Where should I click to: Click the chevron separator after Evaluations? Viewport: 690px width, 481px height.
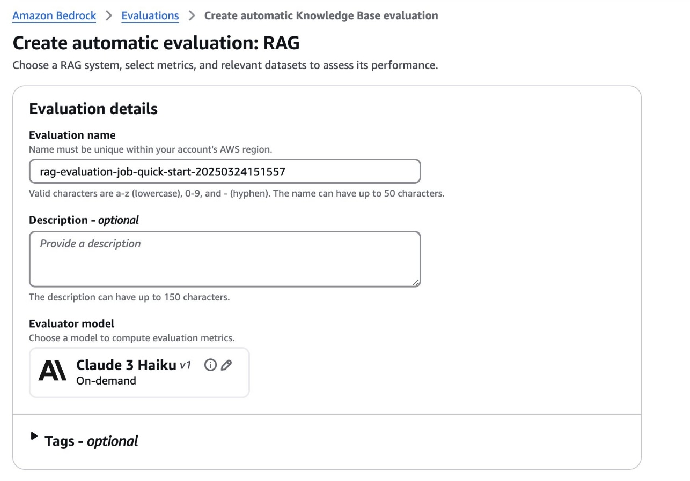point(192,16)
